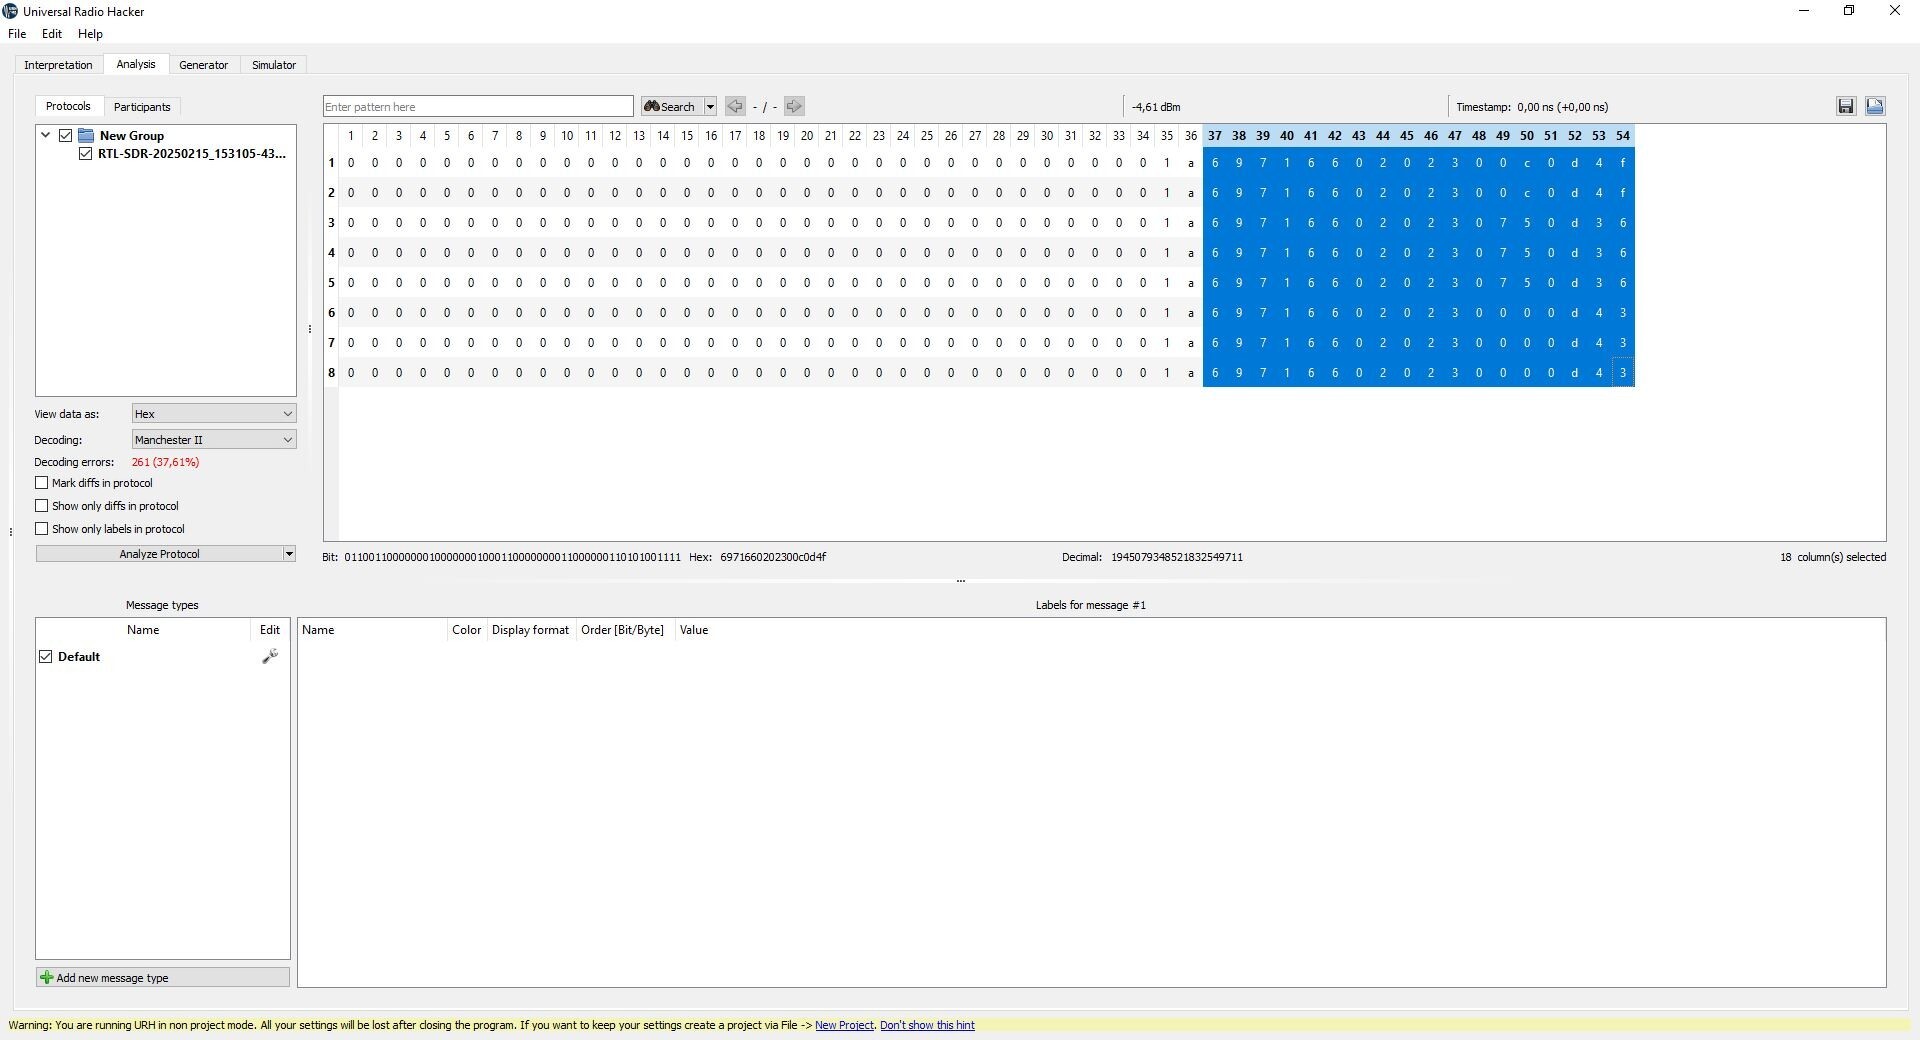Click the decimal value 1945079348521832549711

point(1177,557)
